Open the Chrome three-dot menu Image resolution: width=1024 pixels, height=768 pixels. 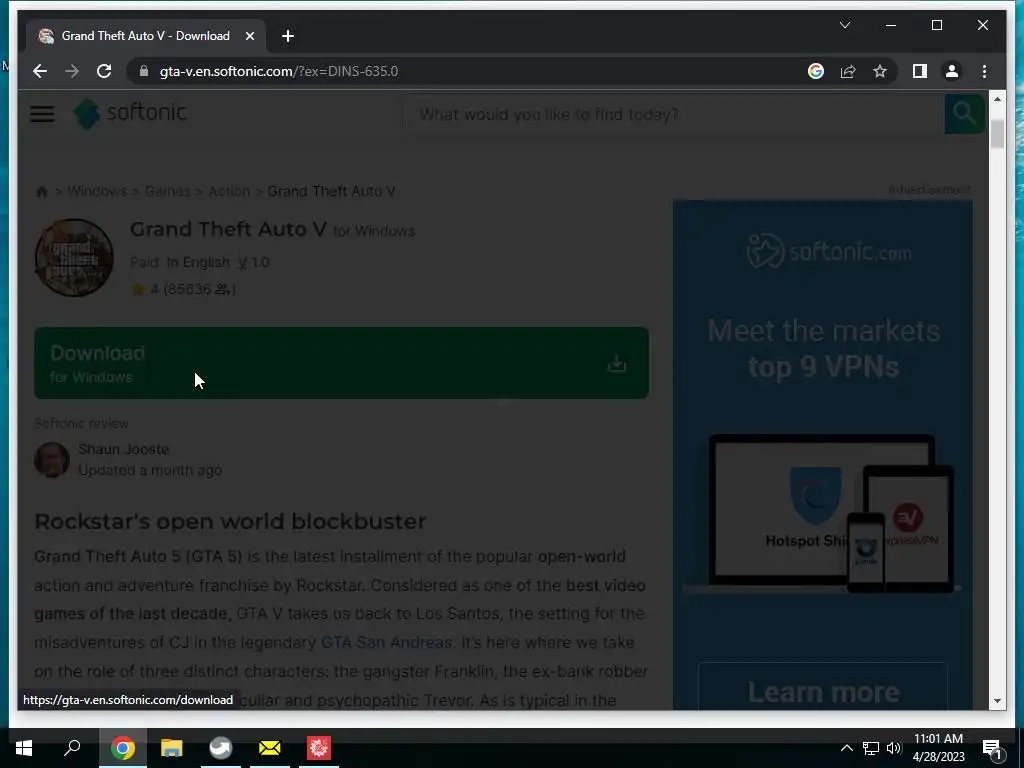pyautogui.click(x=984, y=71)
